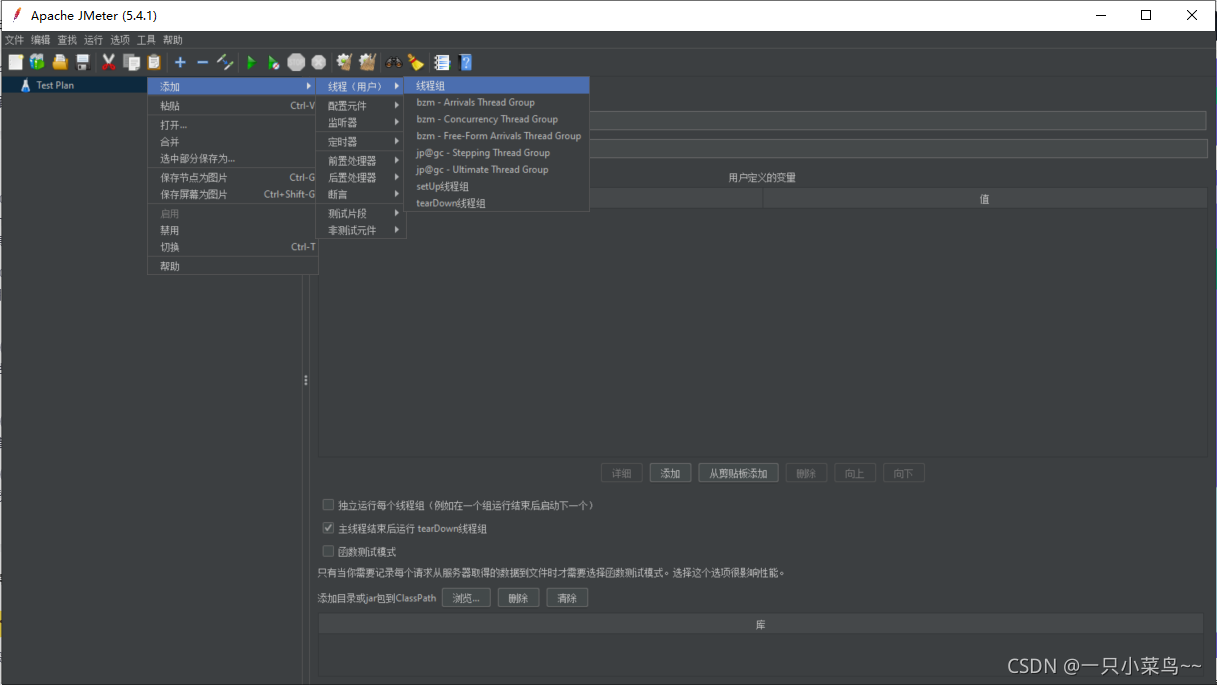Expand the 线程（用户） submenu

[361, 86]
